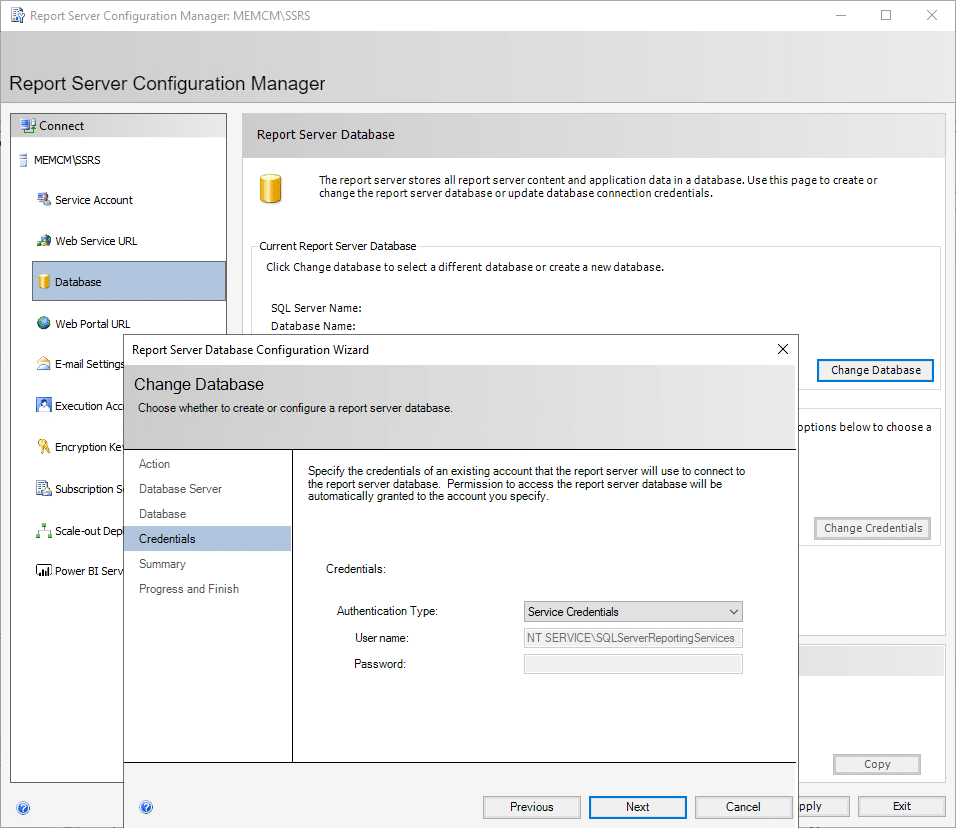Select MEMCM\SSRS server node
The image size is (956, 828).
pos(66,160)
